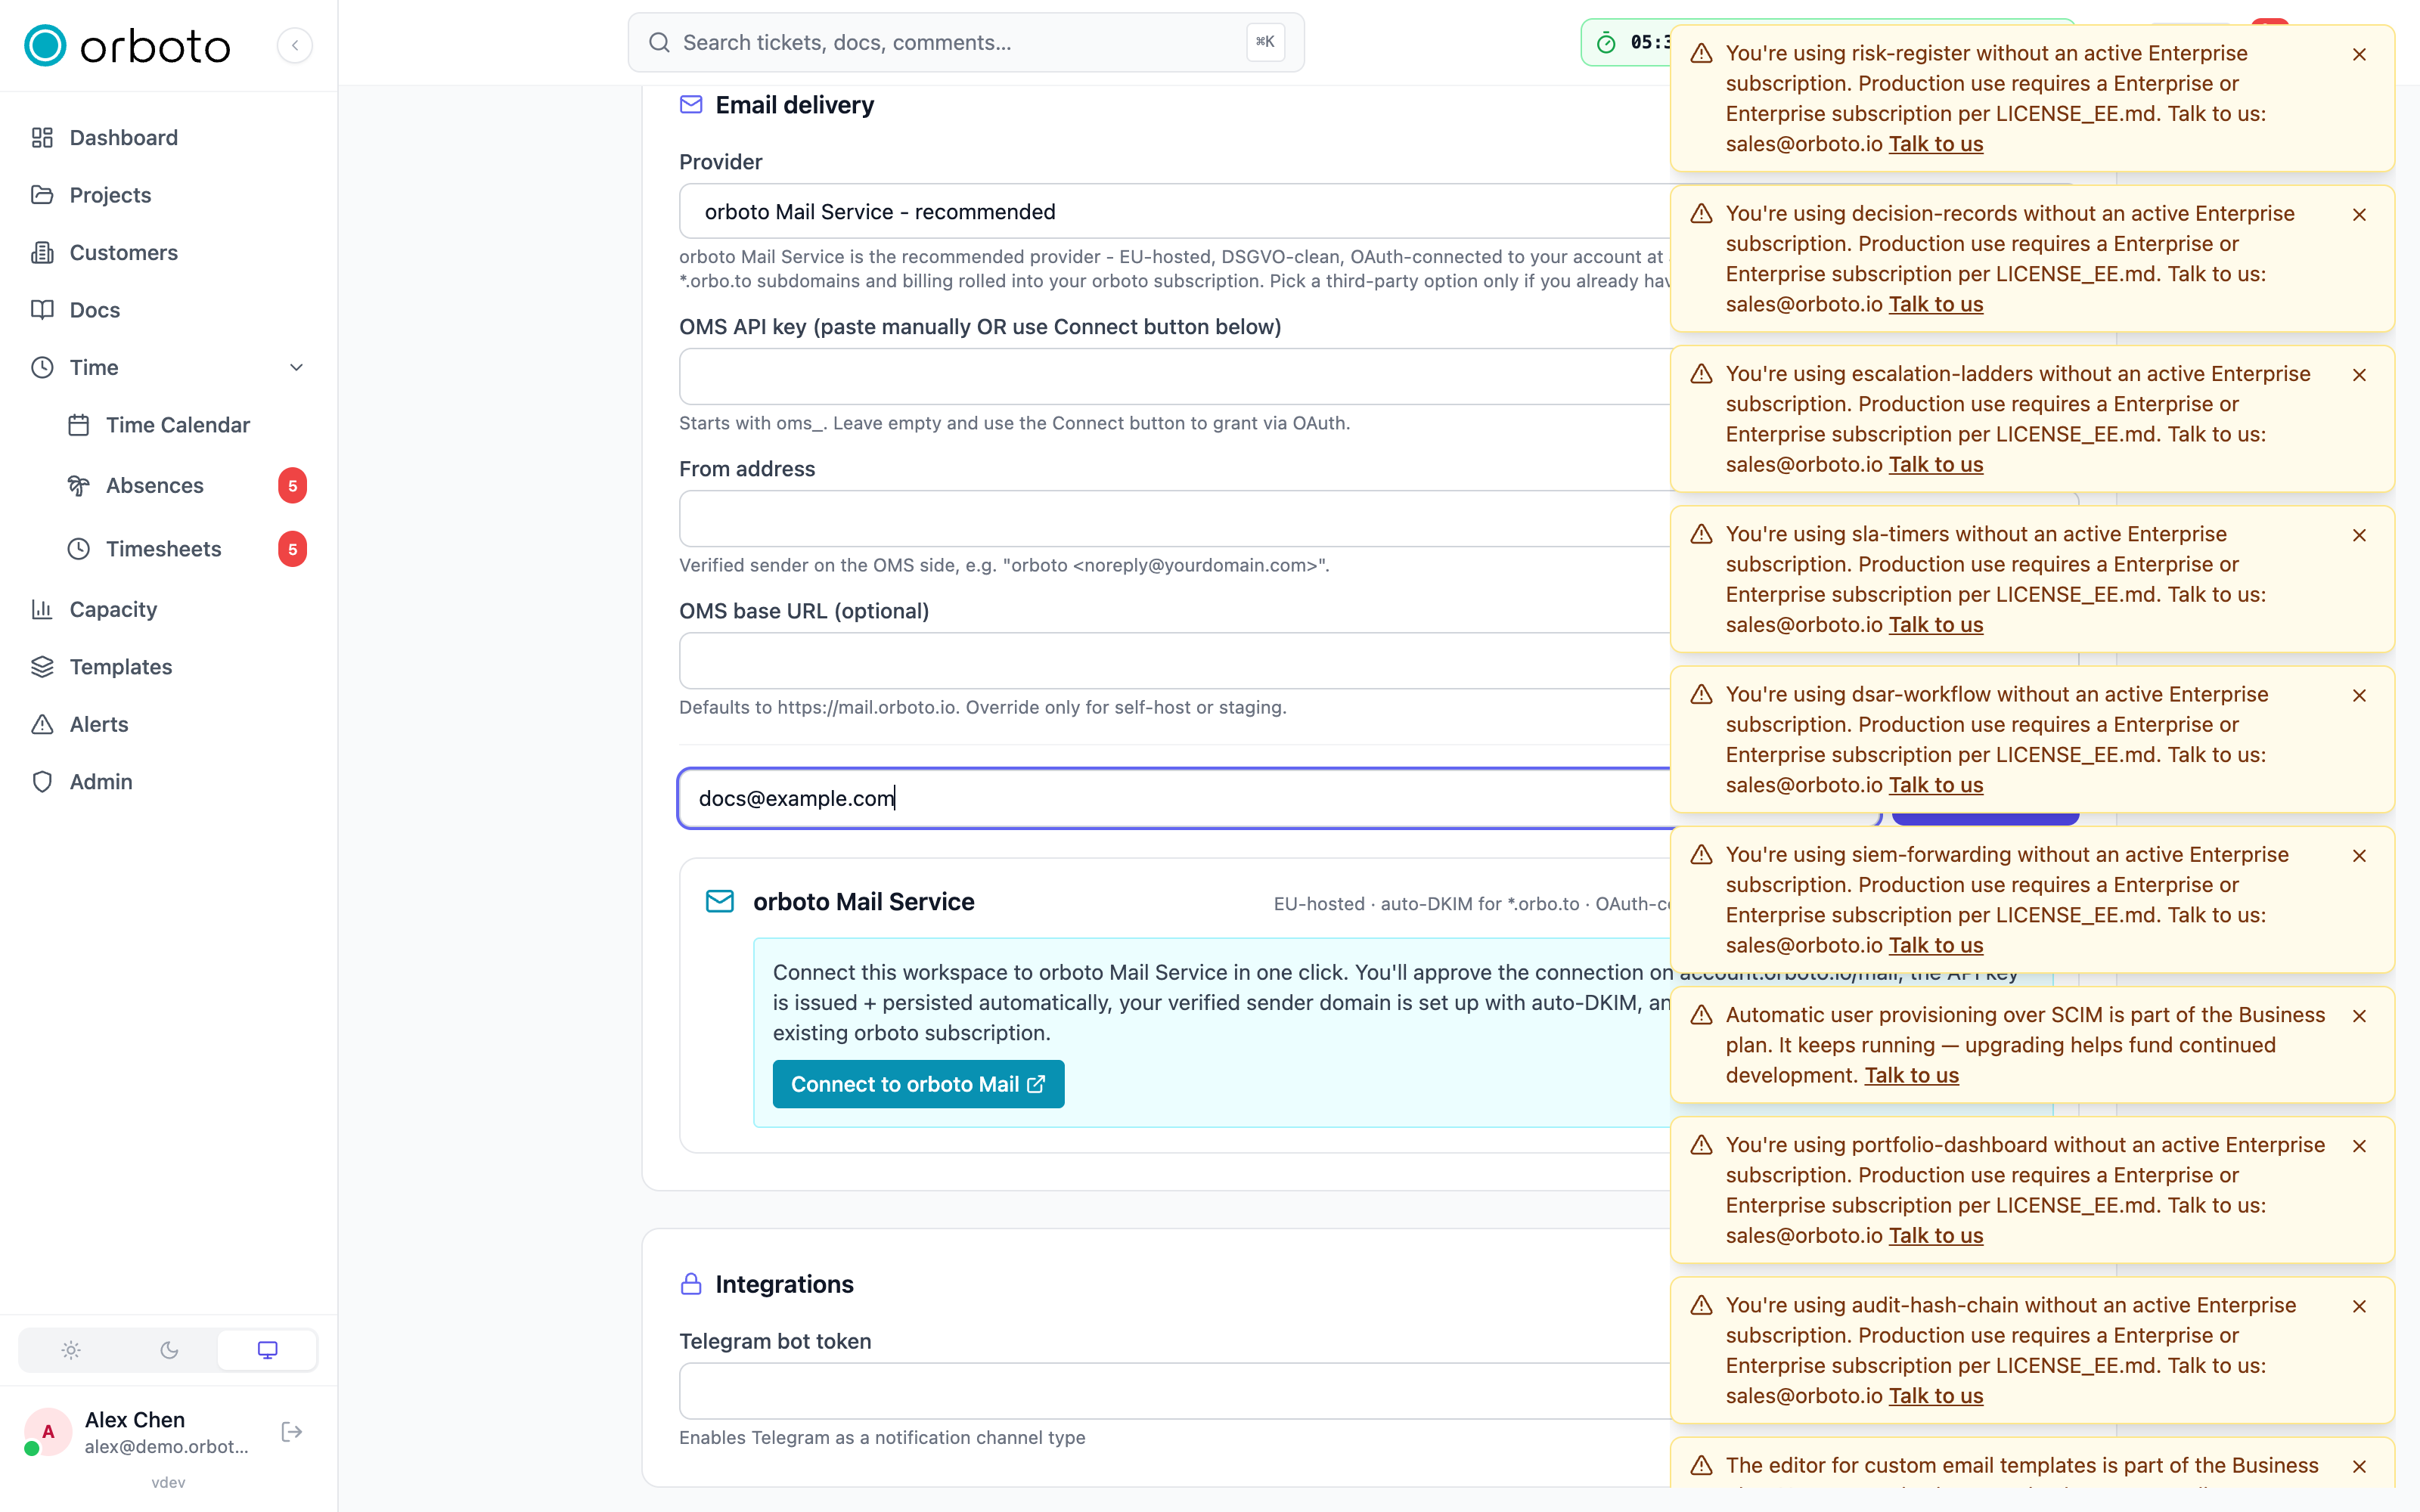This screenshot has width=2420, height=1512.
Task: Open Templates from sidebar
Action: pyautogui.click(x=168, y=667)
